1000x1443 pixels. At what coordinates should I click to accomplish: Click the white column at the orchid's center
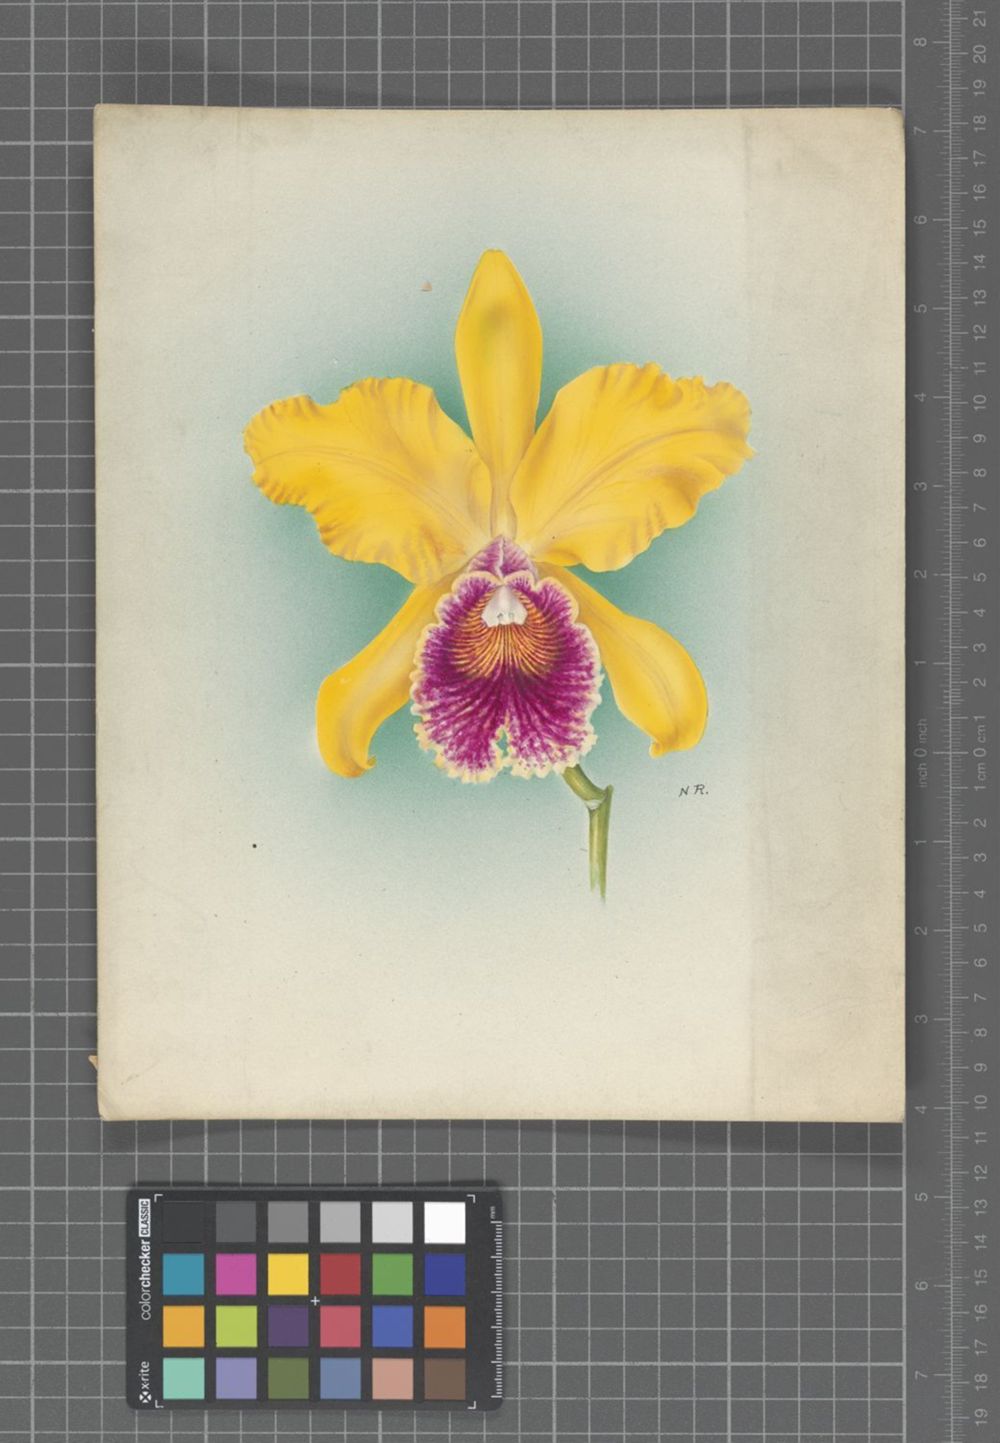click(x=503, y=606)
